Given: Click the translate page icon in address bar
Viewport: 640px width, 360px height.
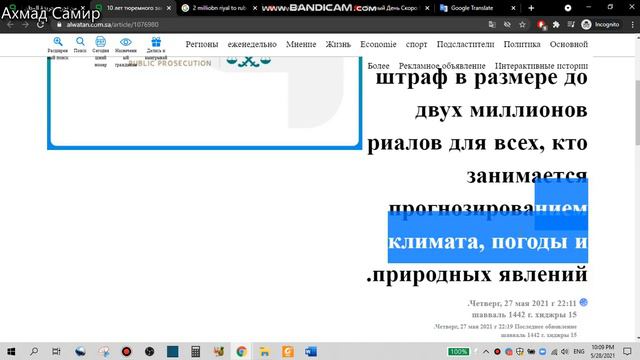Looking at the screenshot, I should (x=492, y=24).
